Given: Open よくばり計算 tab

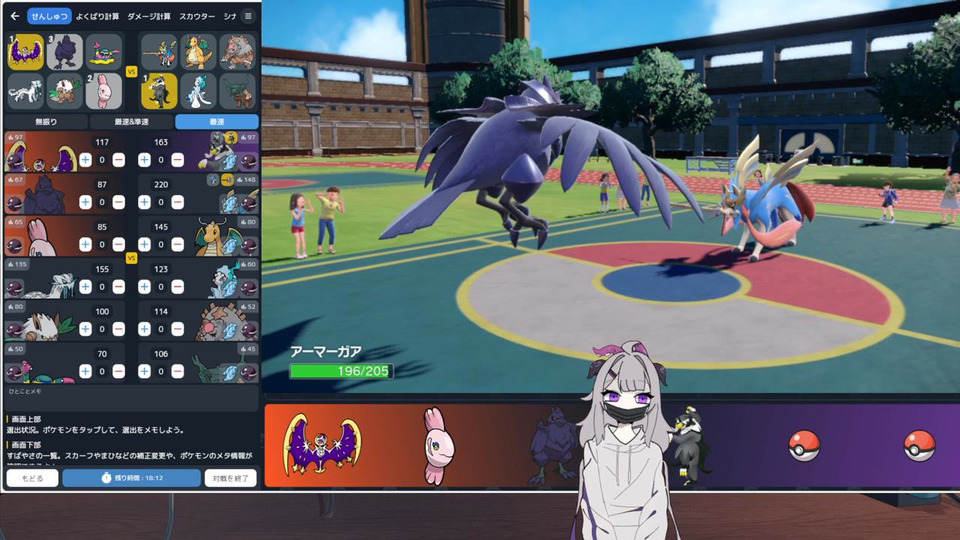Looking at the screenshot, I should click(x=97, y=16).
